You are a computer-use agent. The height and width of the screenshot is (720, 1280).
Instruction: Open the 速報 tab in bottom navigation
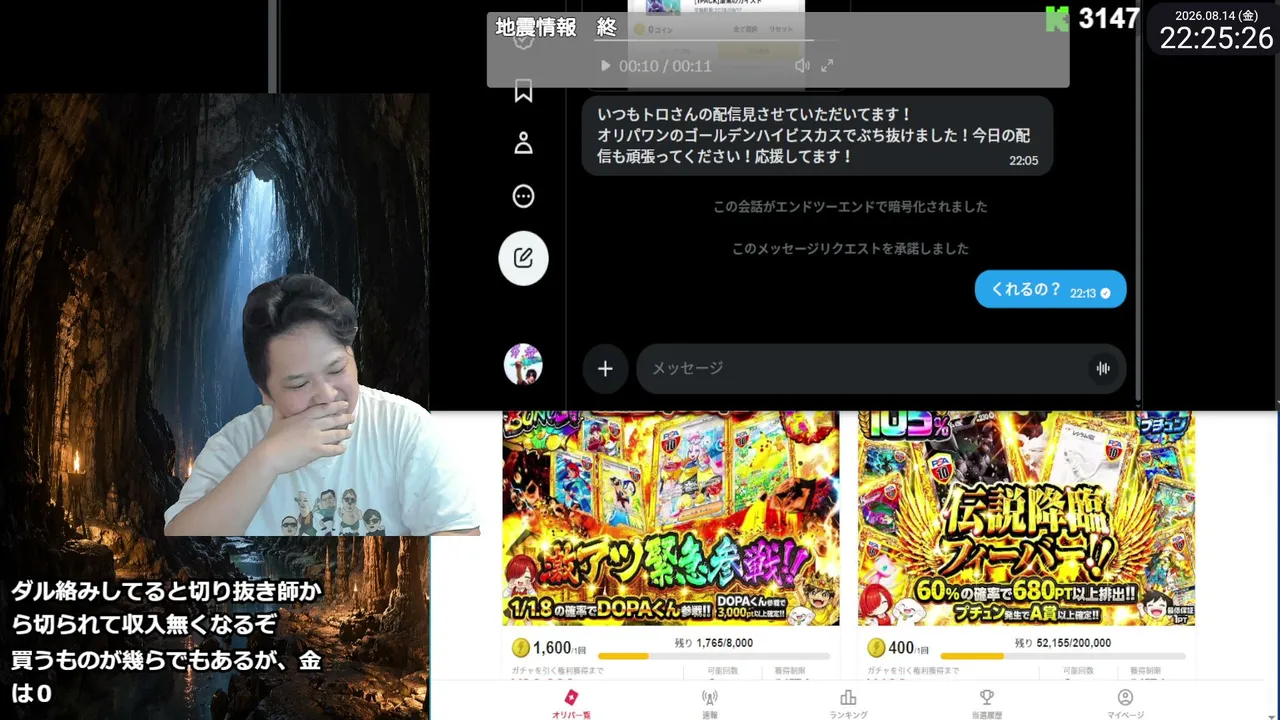[709, 704]
